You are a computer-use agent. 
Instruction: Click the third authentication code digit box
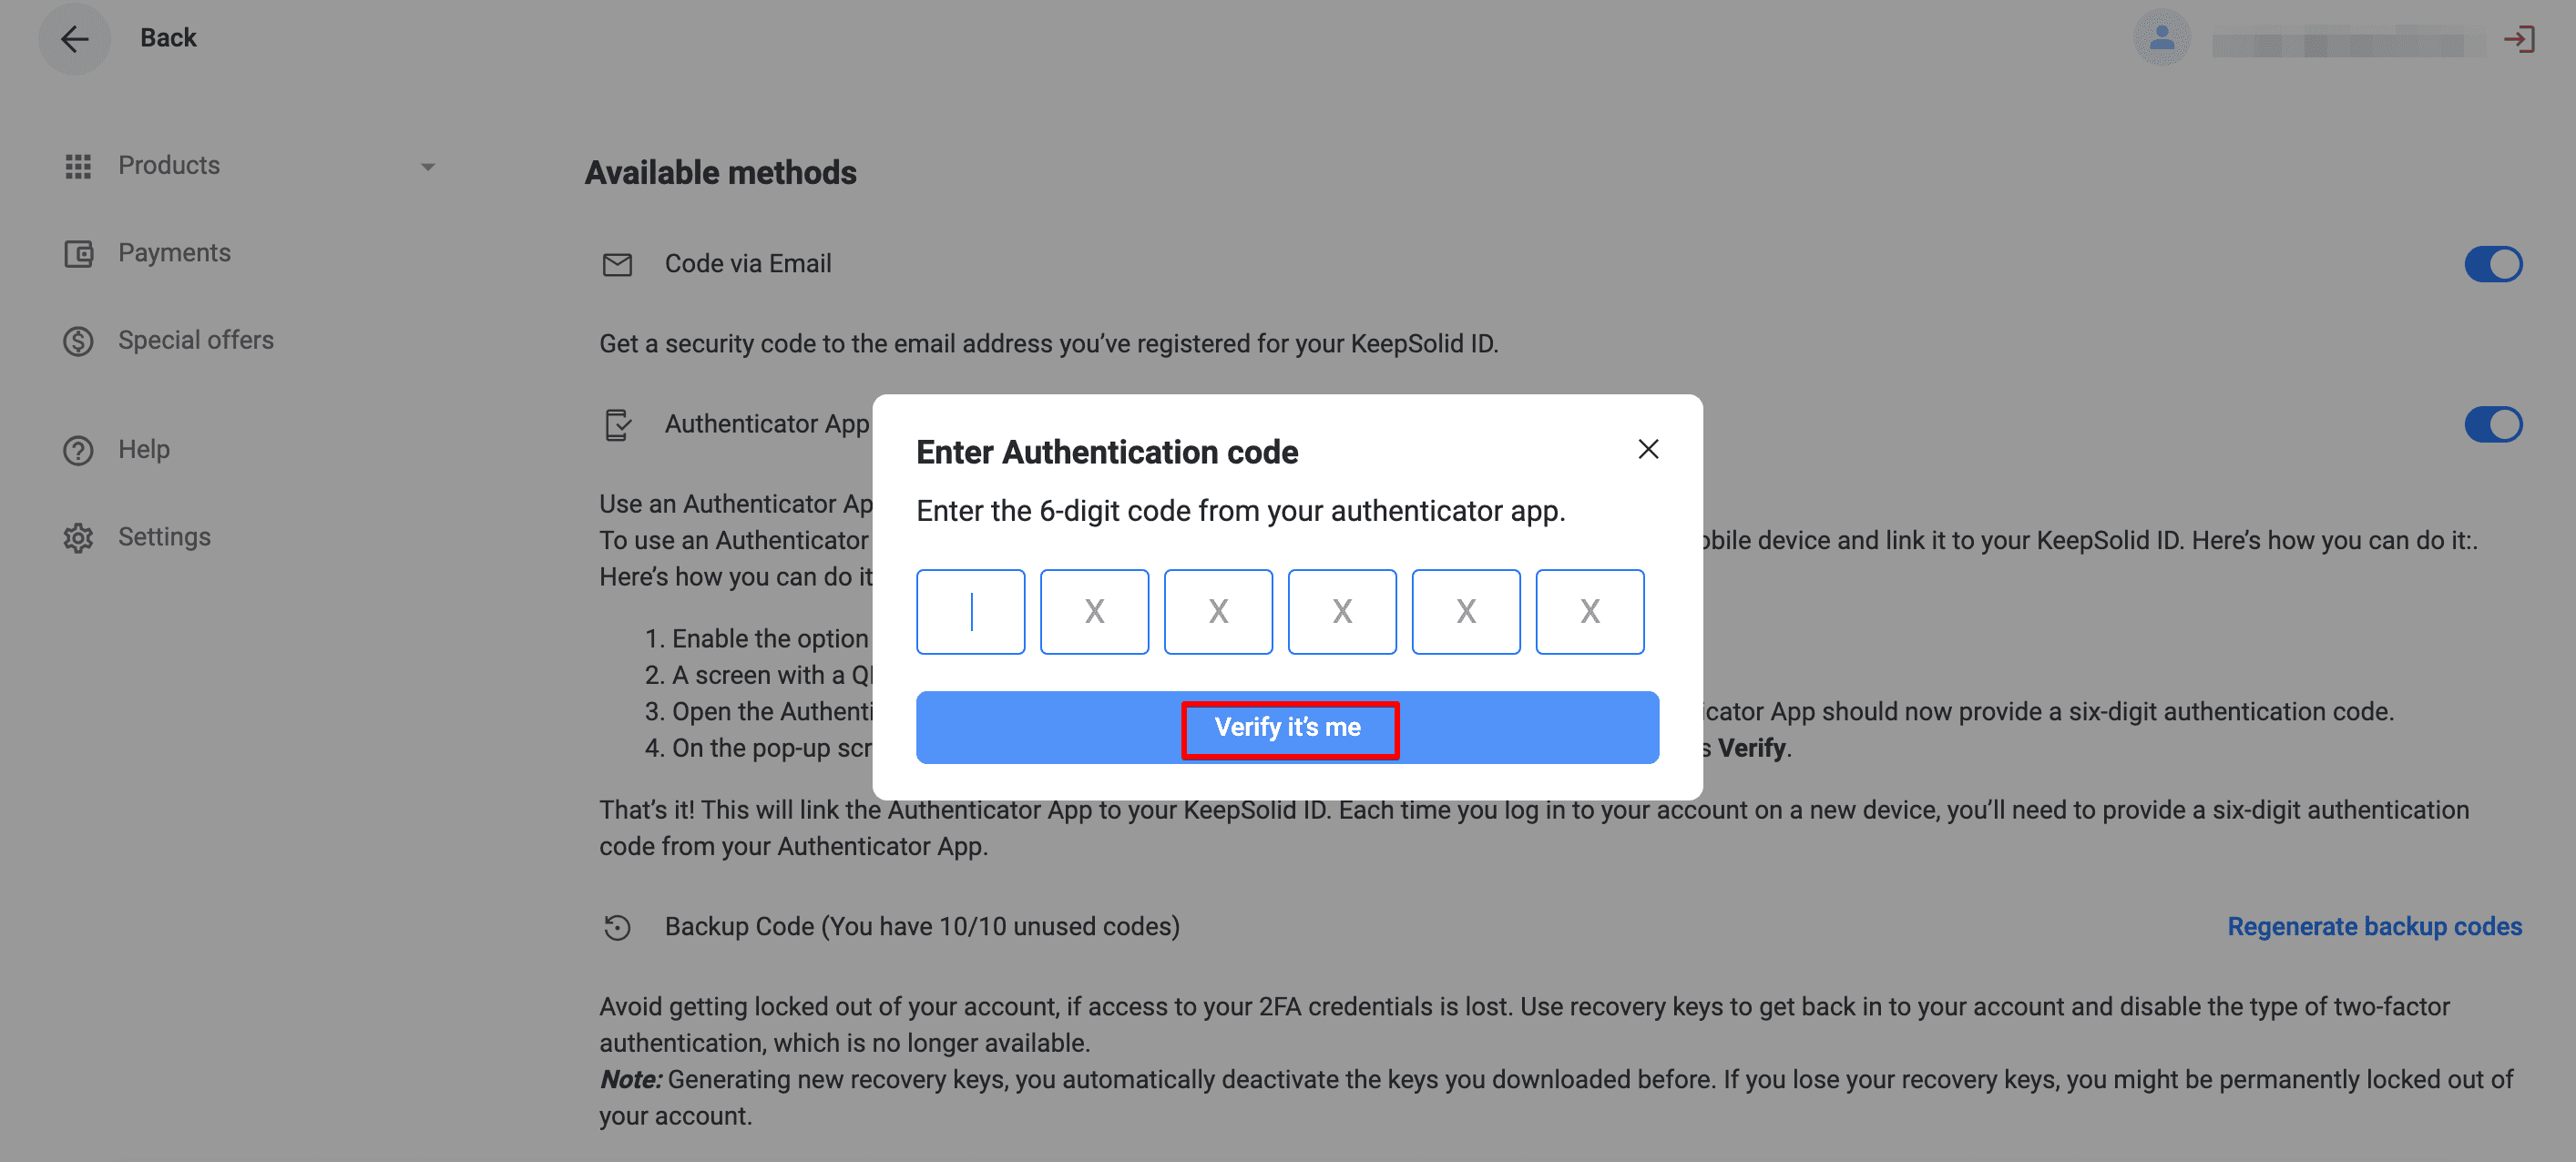[1218, 612]
